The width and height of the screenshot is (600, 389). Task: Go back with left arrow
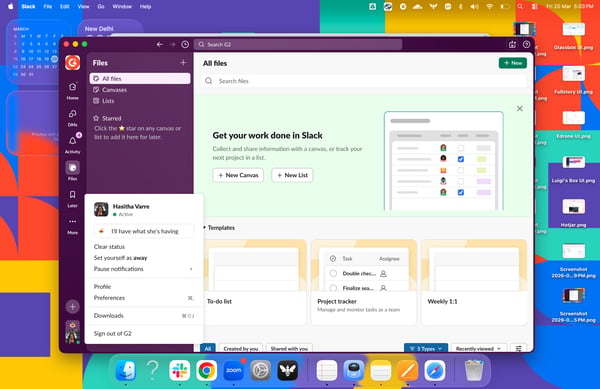(x=160, y=44)
